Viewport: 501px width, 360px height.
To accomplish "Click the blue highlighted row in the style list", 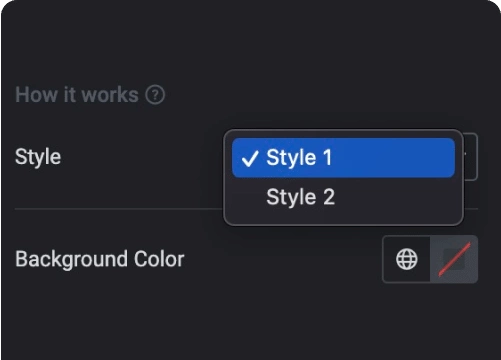I will [343, 158].
